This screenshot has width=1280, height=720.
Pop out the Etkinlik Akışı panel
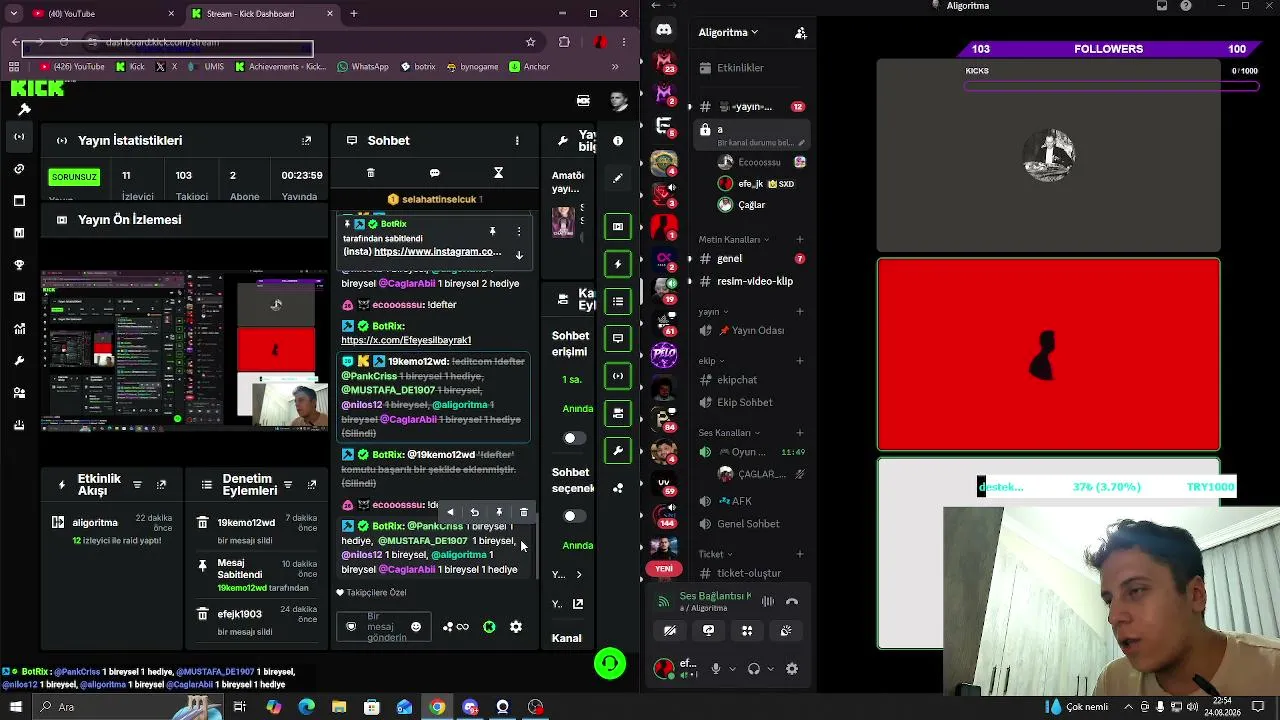pos(161,485)
